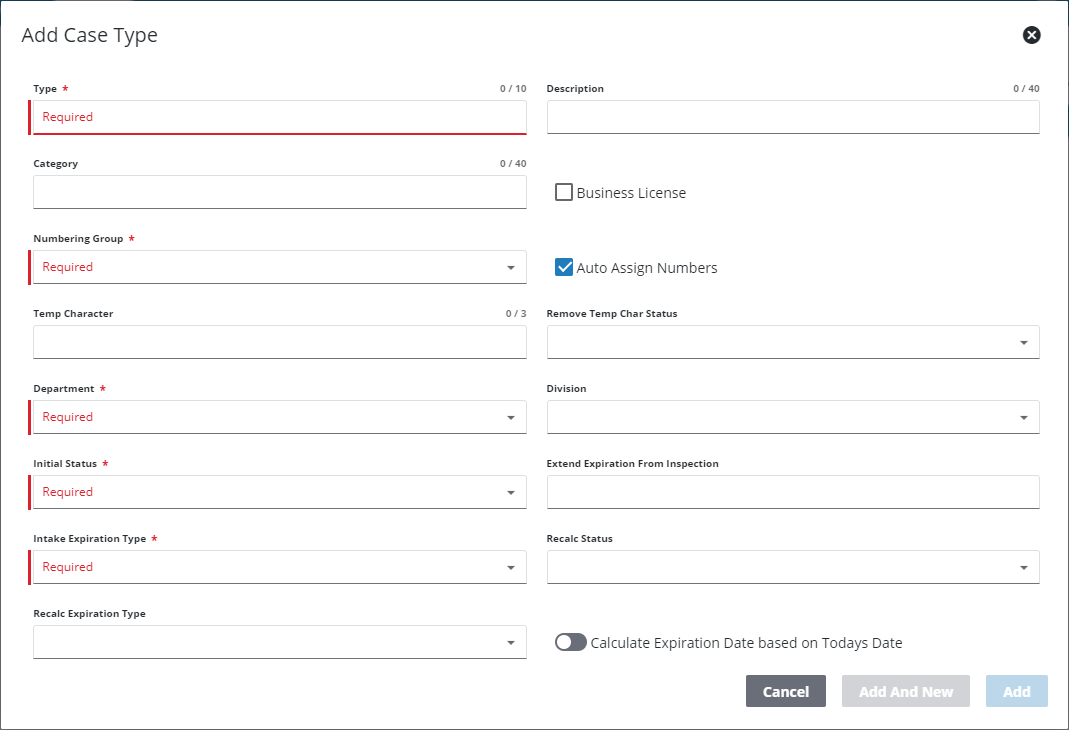Focus the Description text field

pyautogui.click(x=792, y=117)
